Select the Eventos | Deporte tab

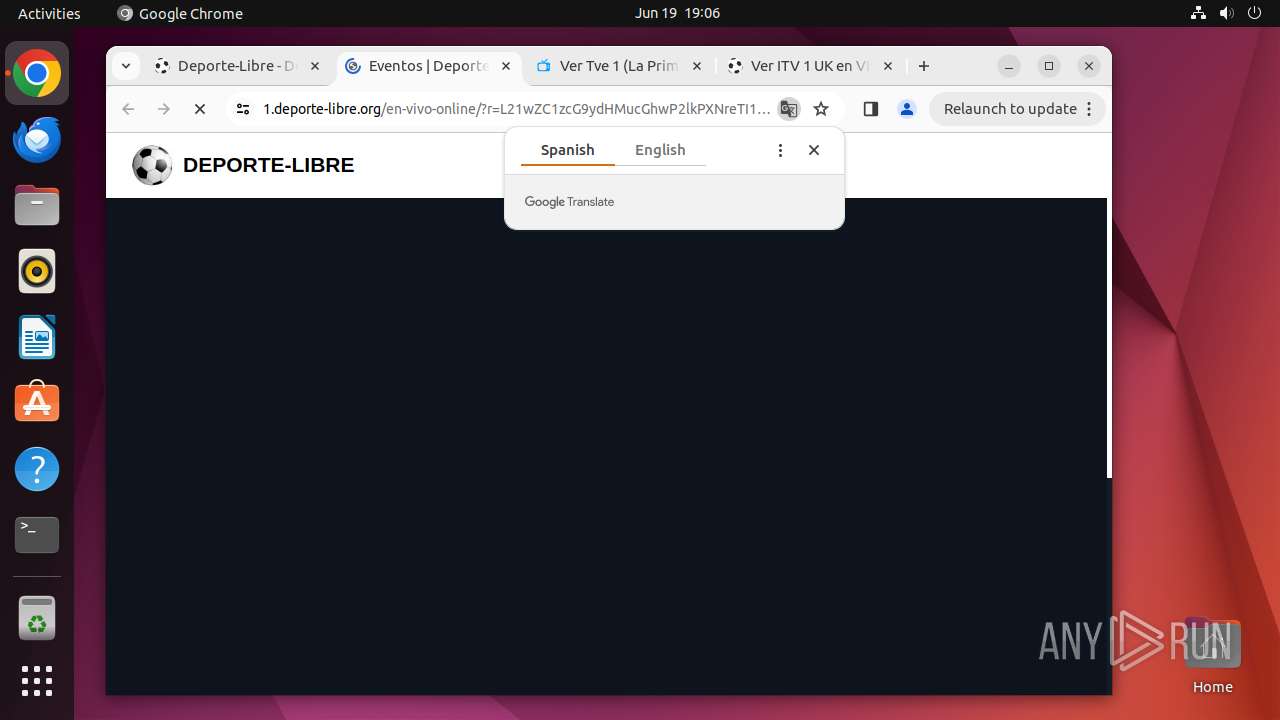click(x=428, y=66)
